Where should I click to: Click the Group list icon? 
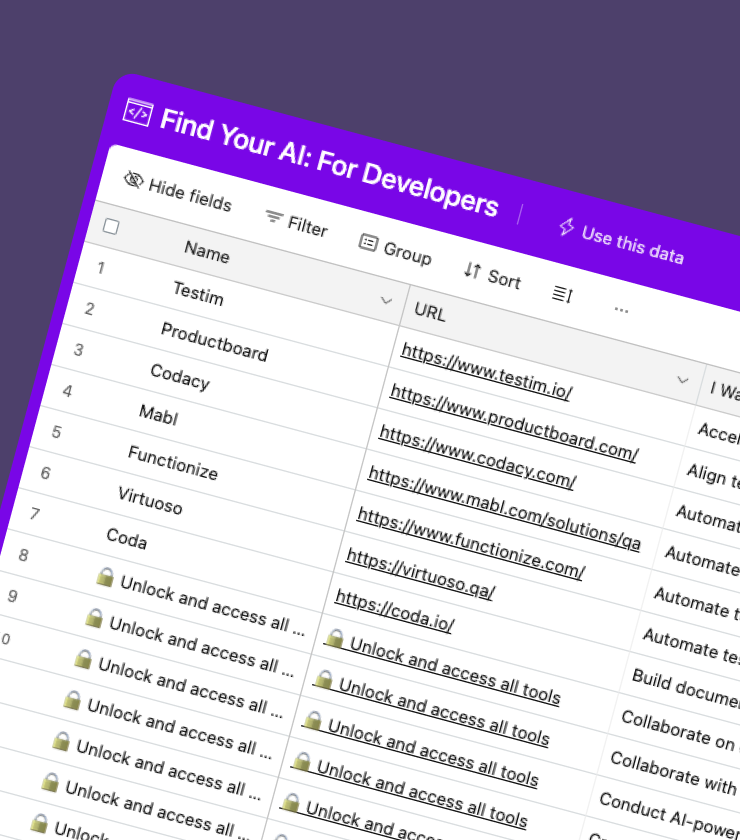(x=368, y=243)
